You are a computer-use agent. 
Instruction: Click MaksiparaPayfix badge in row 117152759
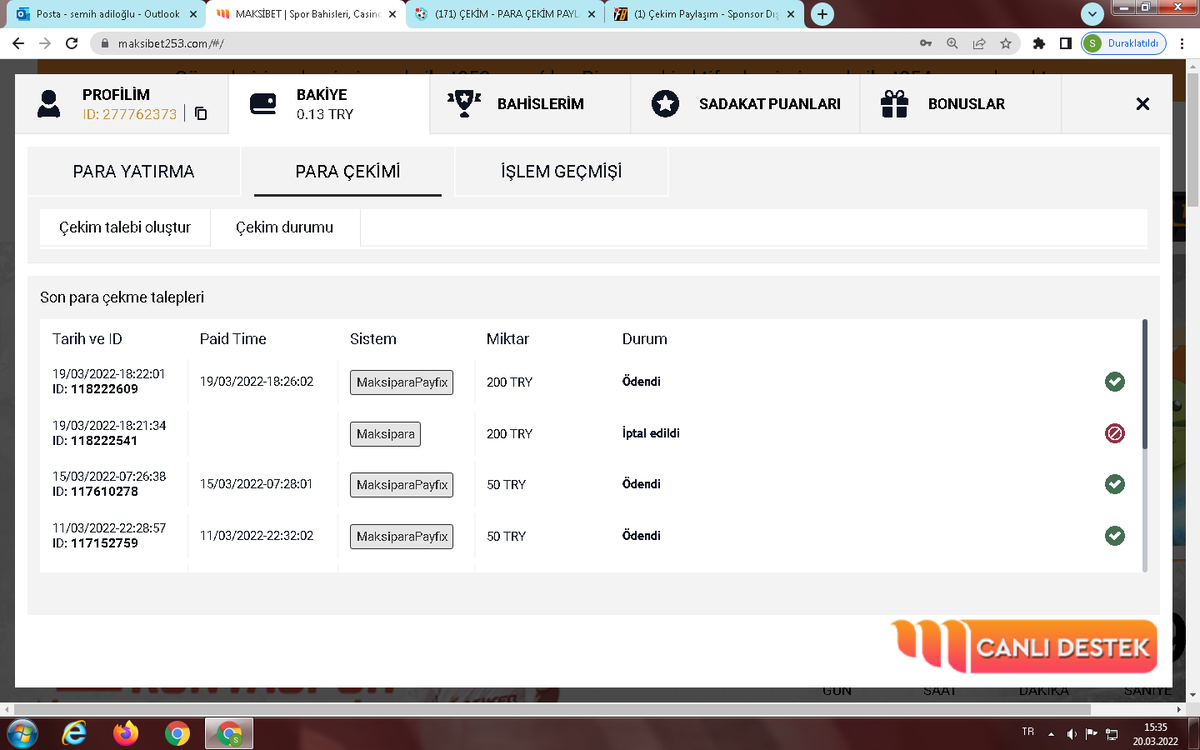pyautogui.click(x=402, y=537)
